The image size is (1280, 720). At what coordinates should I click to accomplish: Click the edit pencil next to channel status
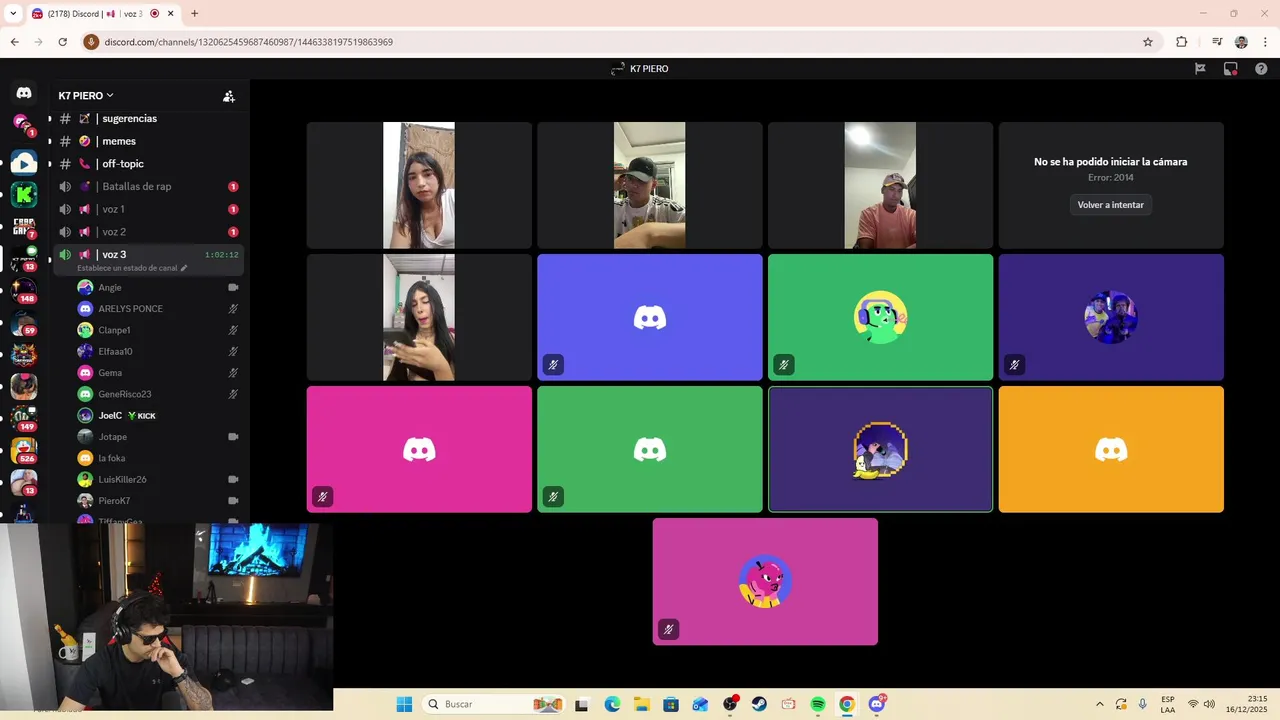(183, 268)
